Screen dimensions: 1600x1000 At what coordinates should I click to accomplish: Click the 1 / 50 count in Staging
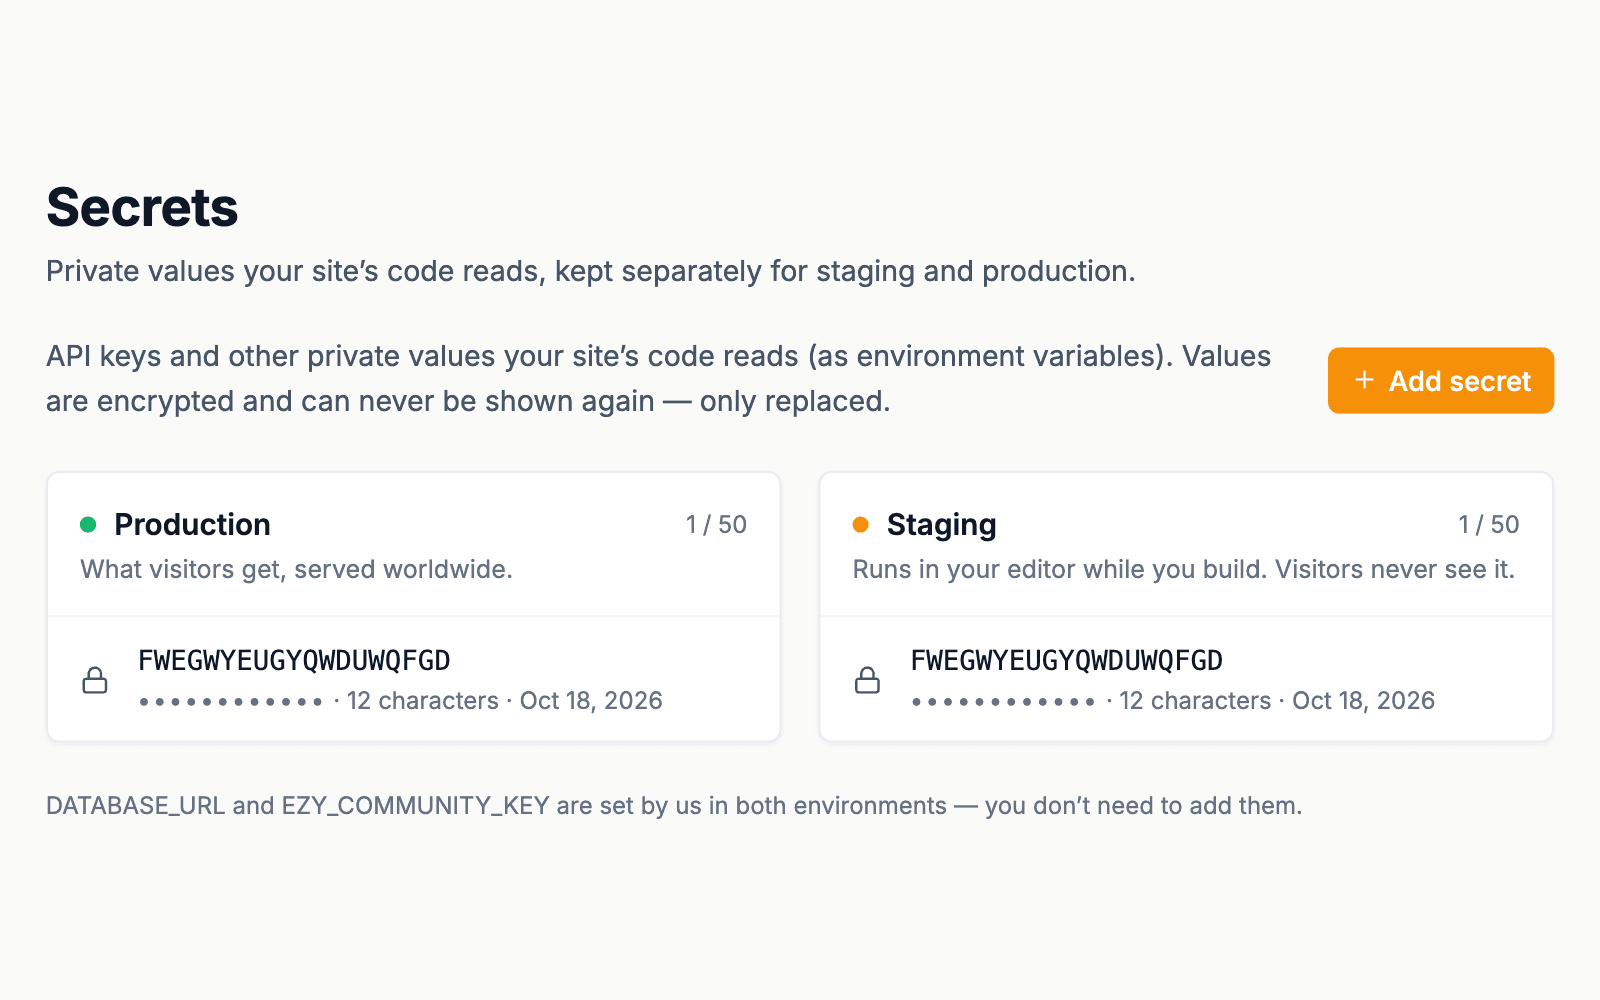[x=1488, y=524]
